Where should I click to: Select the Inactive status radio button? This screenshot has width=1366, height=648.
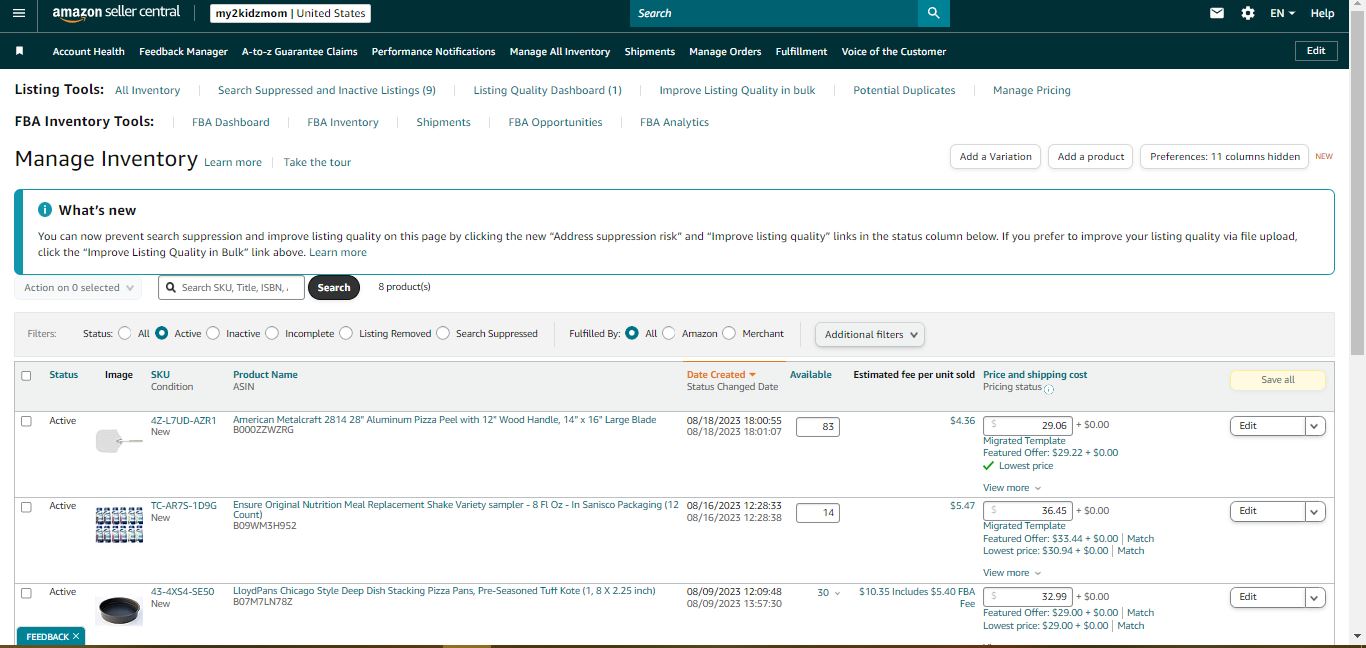213,334
